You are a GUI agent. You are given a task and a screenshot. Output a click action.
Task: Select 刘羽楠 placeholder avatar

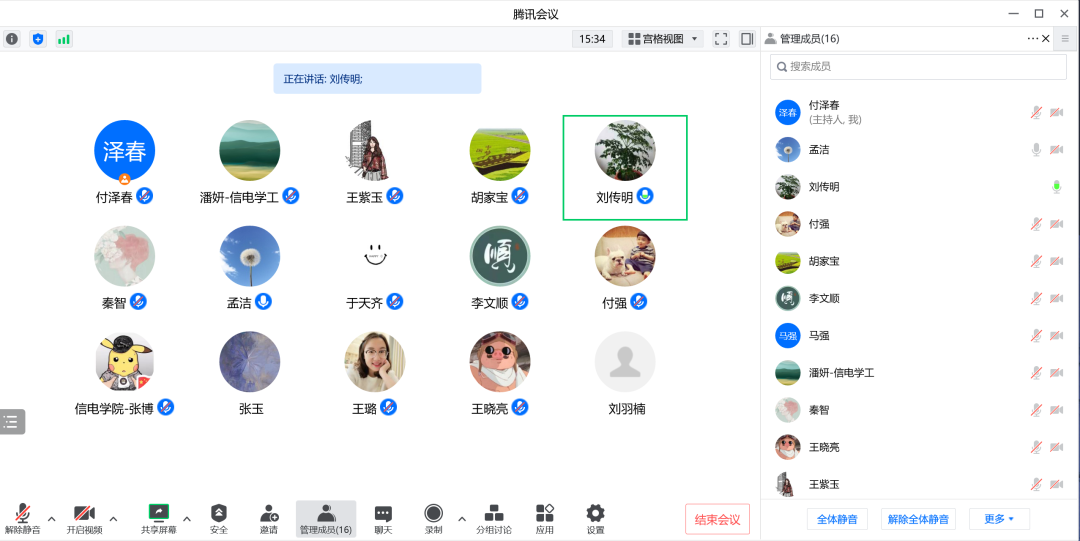[625, 362]
